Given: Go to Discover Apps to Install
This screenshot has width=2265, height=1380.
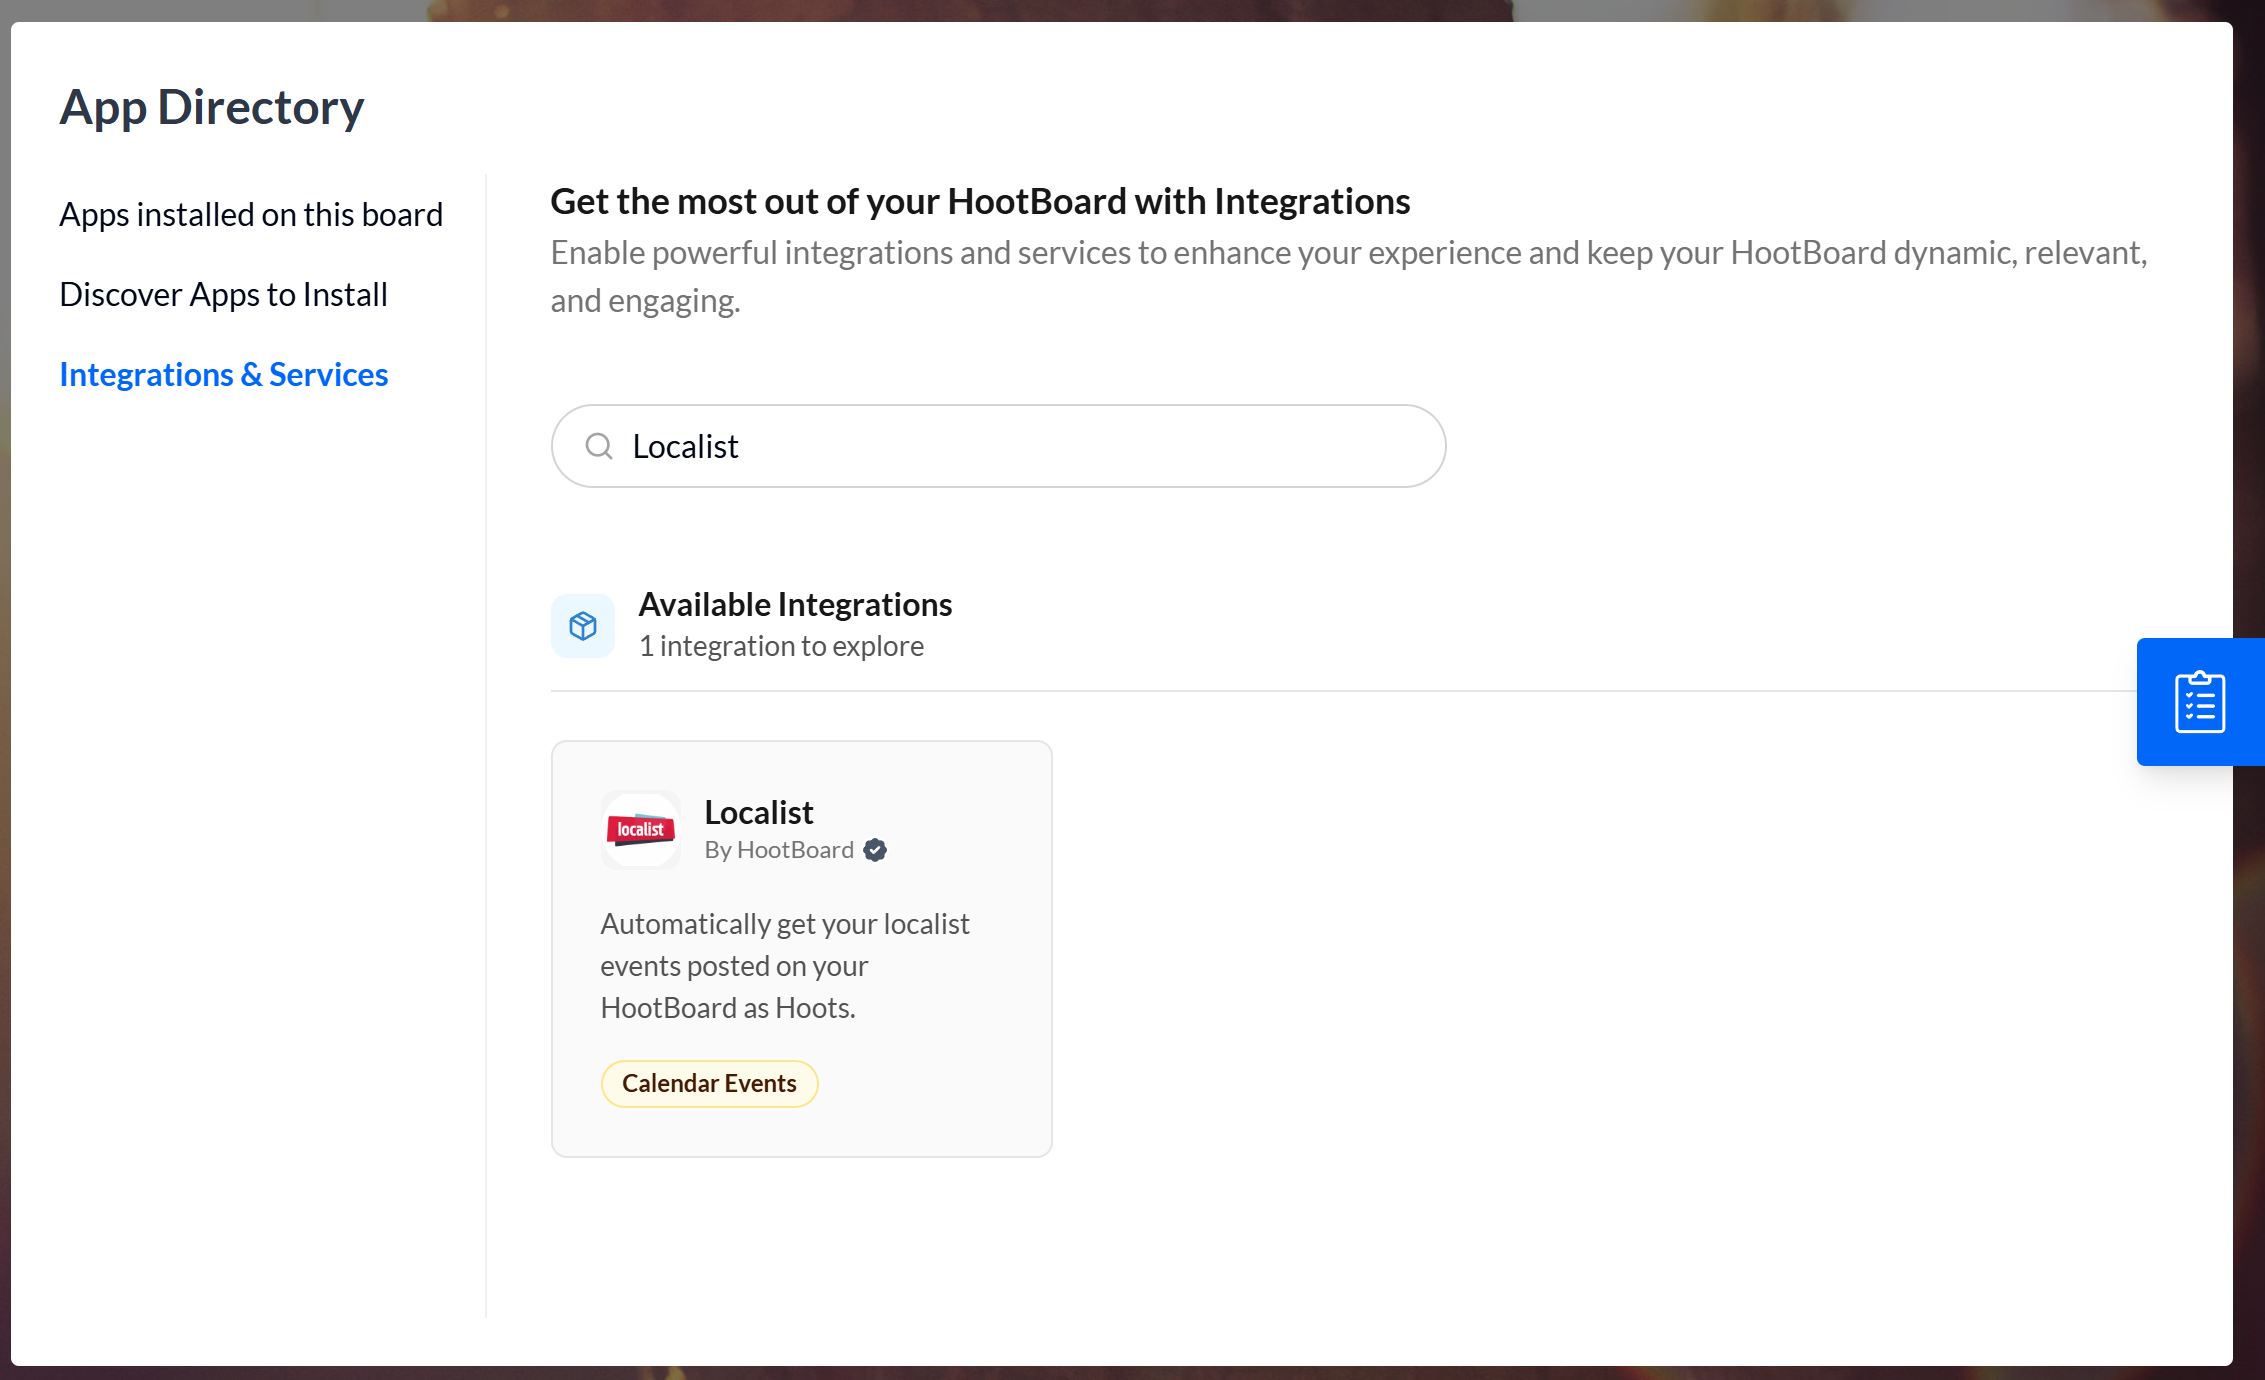Looking at the screenshot, I should [223, 295].
